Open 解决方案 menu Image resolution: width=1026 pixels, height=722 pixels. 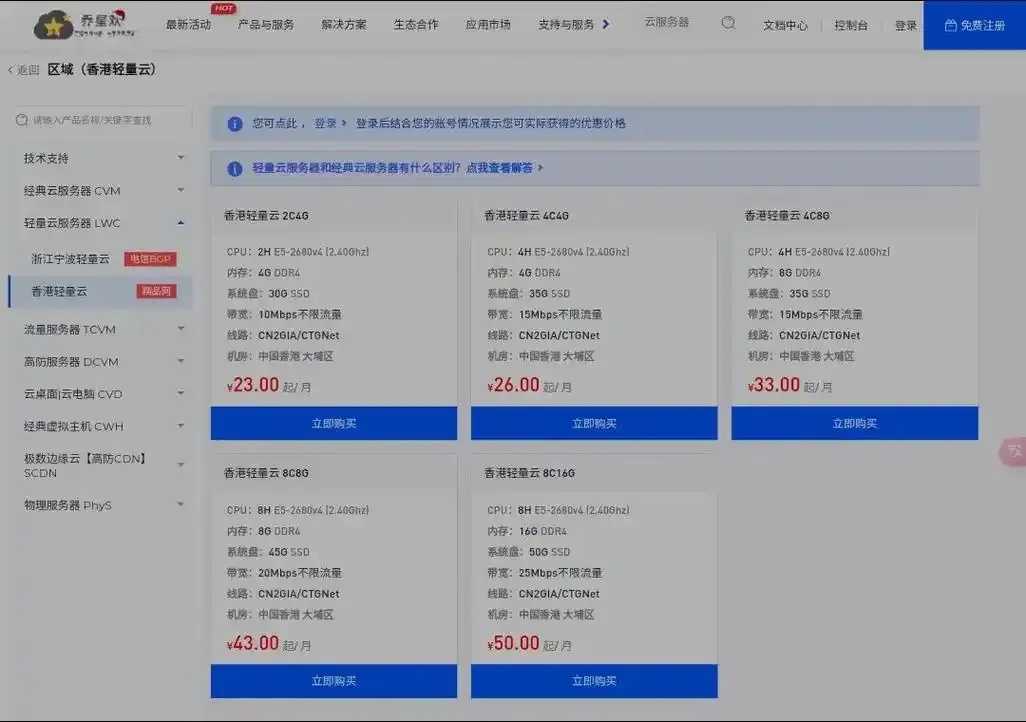click(x=344, y=25)
